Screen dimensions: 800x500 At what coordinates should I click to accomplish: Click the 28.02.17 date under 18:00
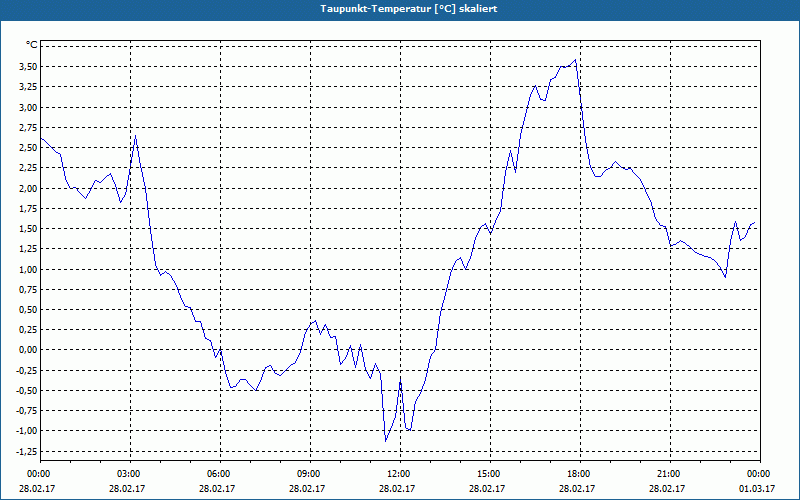[x=577, y=489]
